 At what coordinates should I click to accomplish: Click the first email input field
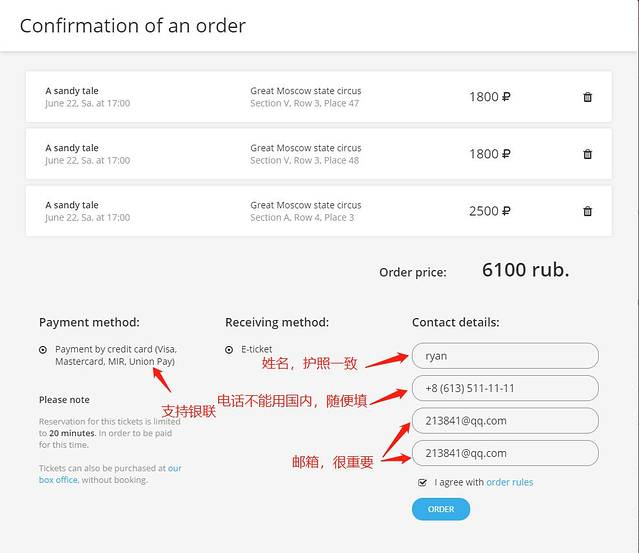[x=505, y=421]
